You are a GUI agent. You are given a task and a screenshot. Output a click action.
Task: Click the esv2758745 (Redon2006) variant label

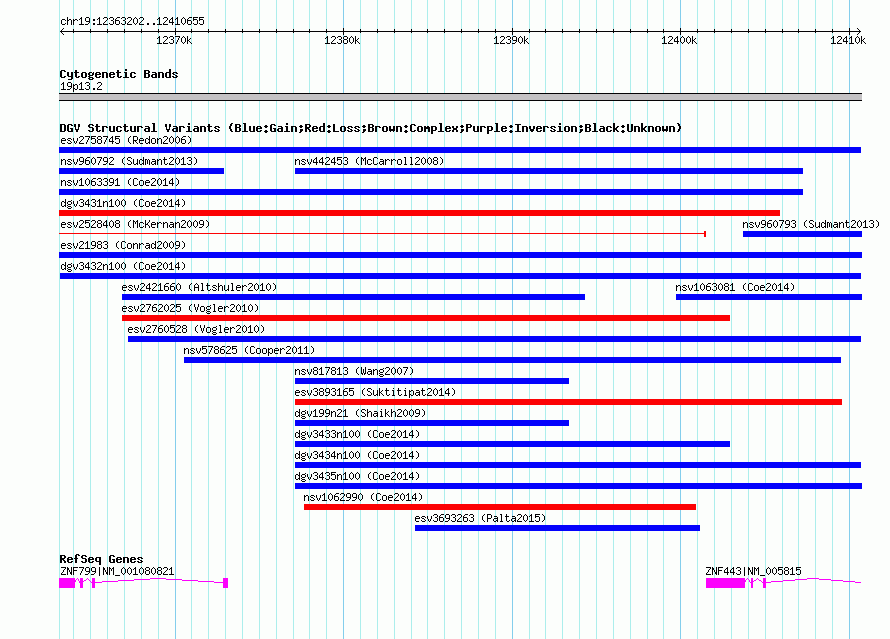(126, 140)
